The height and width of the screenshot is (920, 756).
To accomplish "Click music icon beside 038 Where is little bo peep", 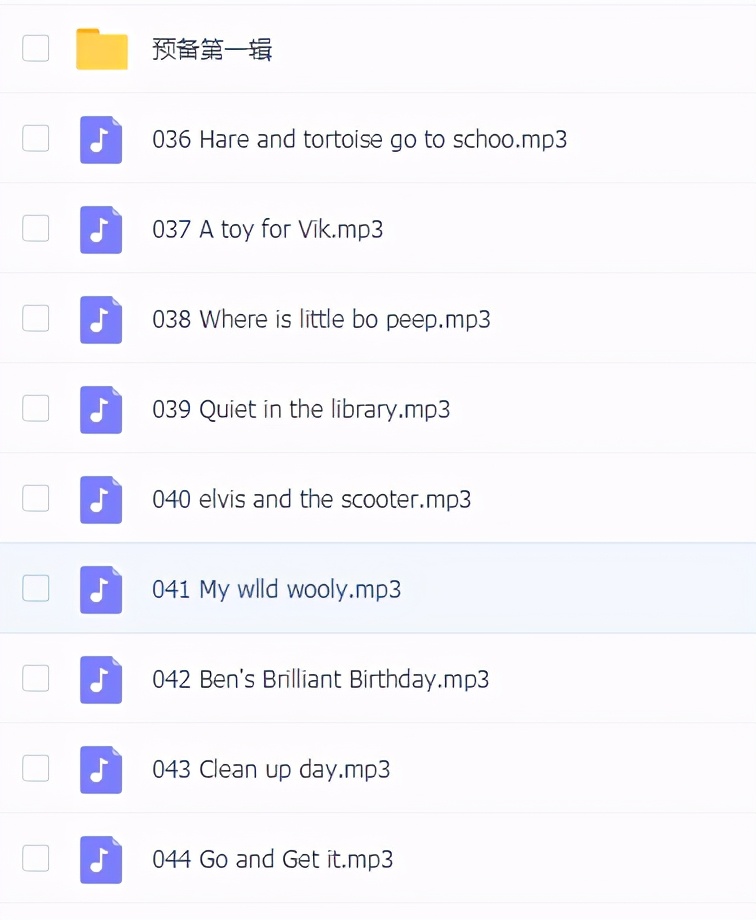I will pos(101,319).
